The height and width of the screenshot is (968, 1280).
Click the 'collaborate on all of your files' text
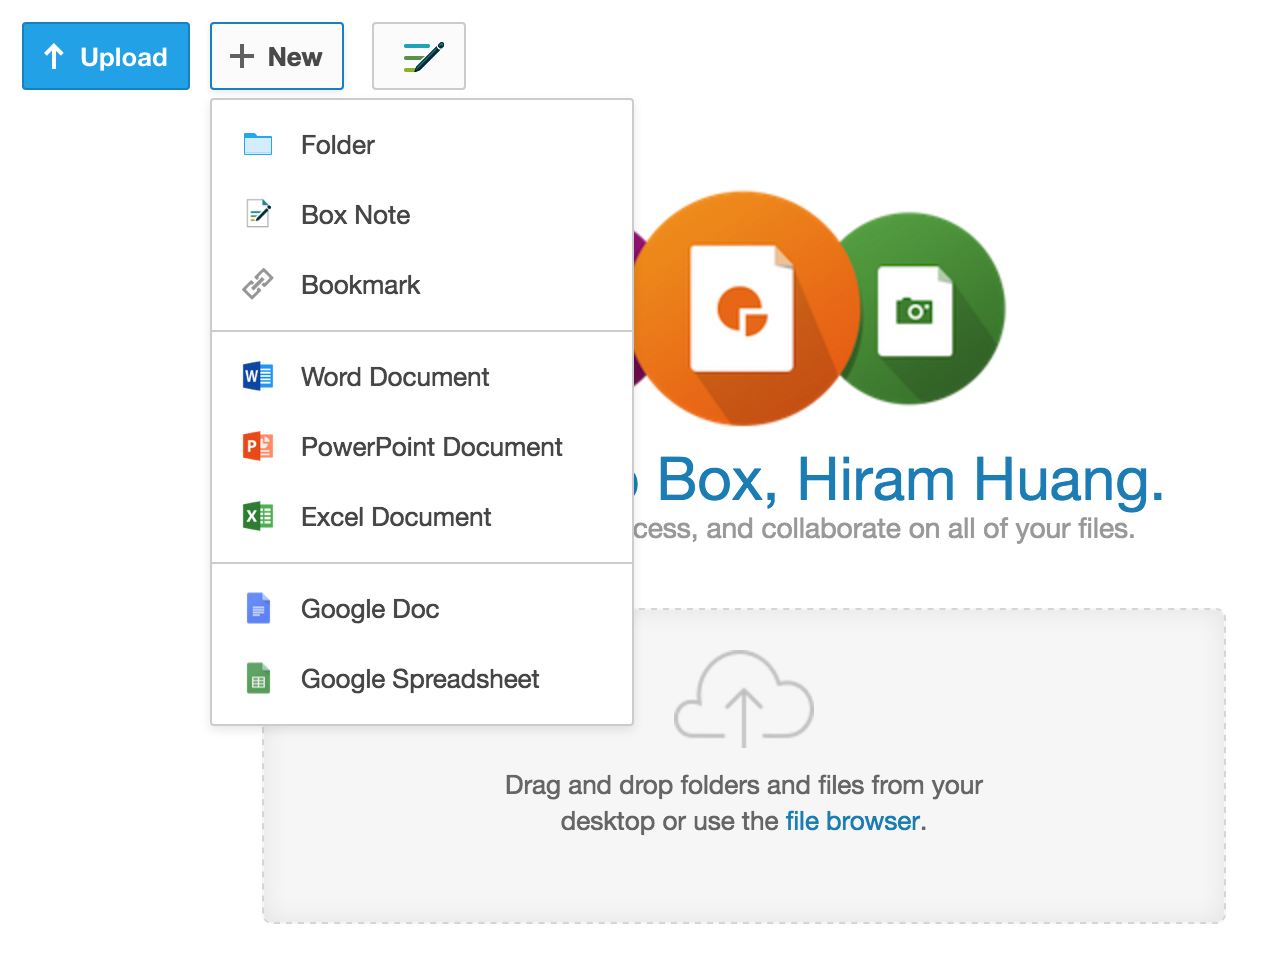pyautogui.click(x=948, y=528)
